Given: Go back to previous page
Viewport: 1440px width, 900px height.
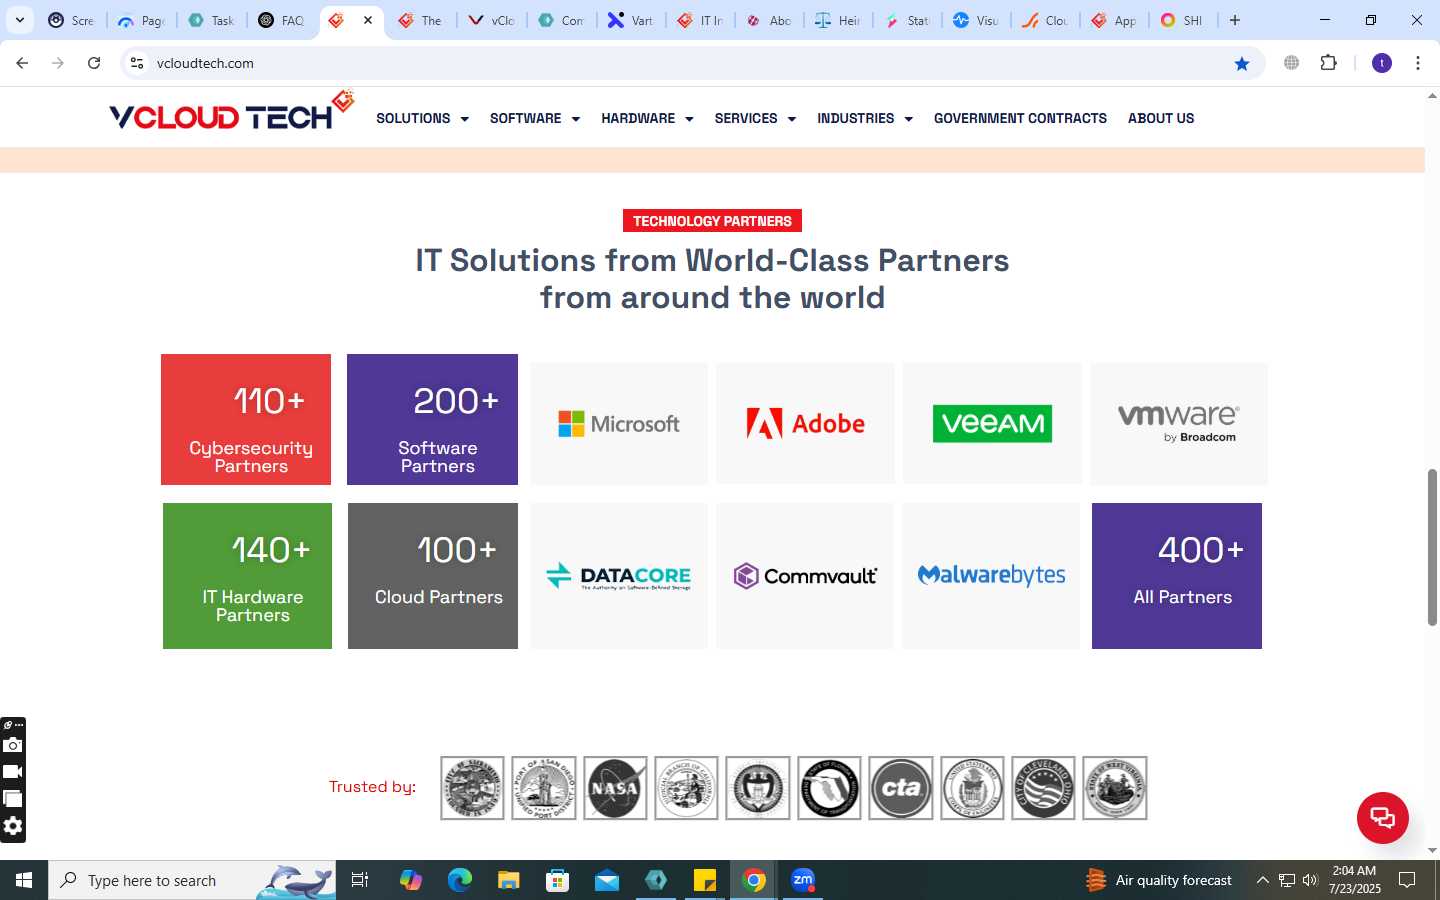Looking at the screenshot, I should click(22, 63).
